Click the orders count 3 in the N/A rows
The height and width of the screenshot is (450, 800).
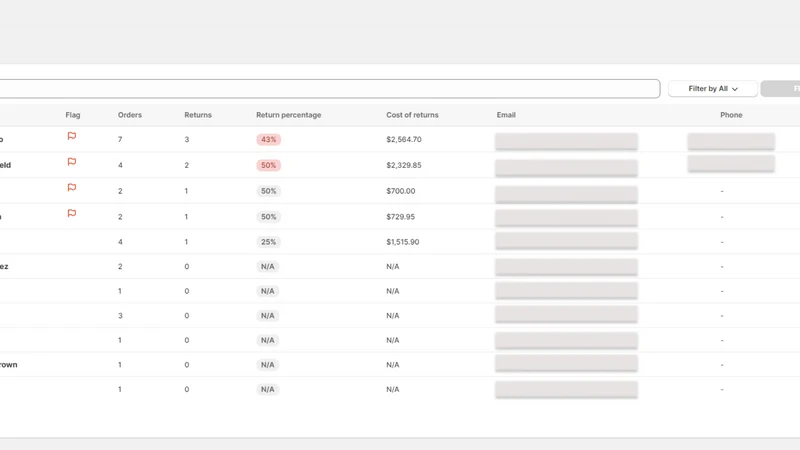[x=120, y=316]
